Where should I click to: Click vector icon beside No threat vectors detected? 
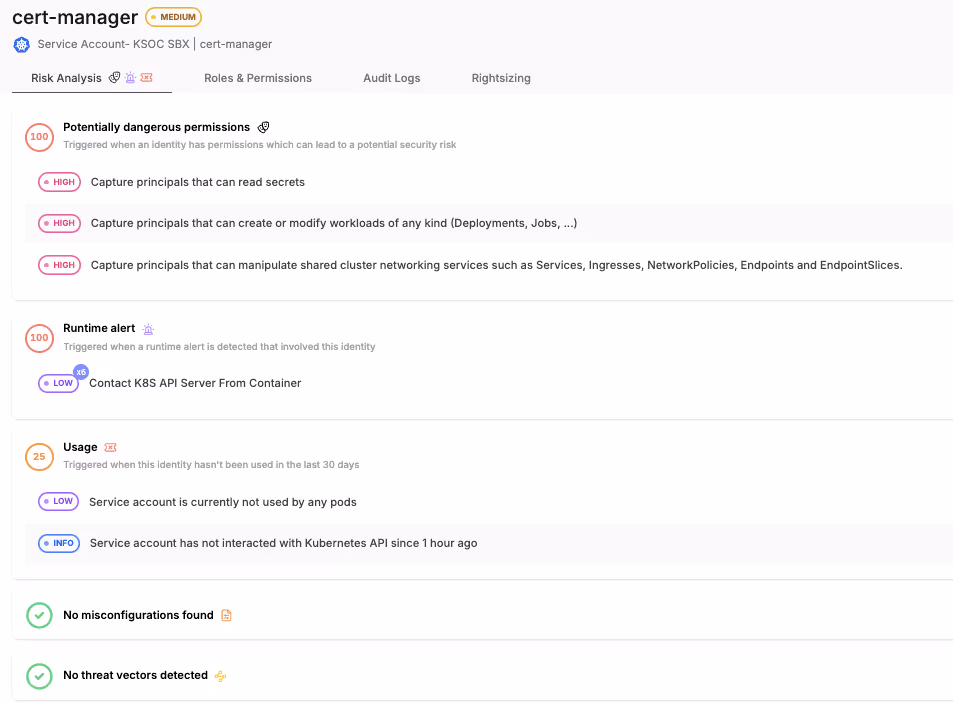[221, 676]
